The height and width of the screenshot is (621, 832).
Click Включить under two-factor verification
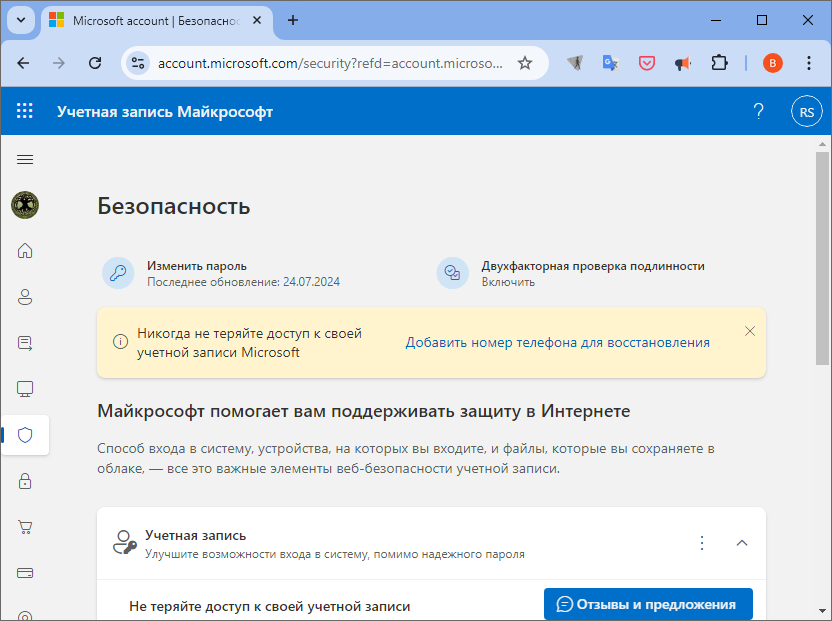(508, 282)
